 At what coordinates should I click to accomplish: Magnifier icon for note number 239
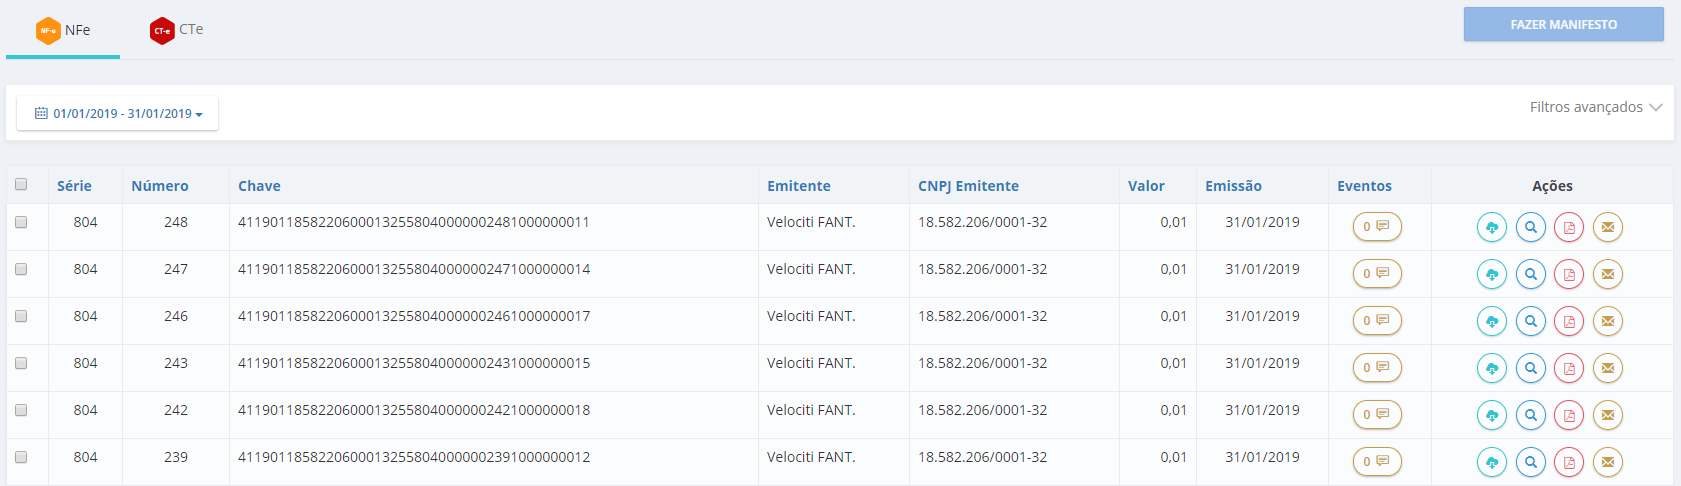pyautogui.click(x=1531, y=462)
